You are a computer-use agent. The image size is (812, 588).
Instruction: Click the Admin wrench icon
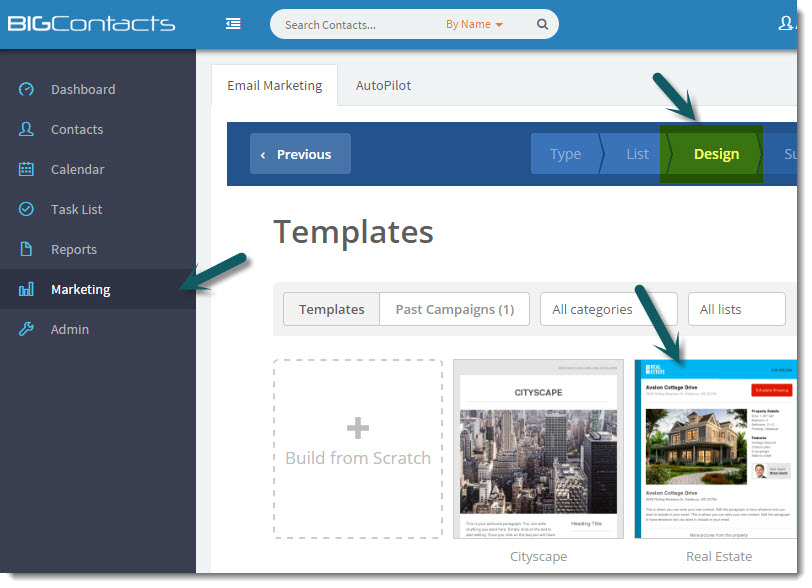(26, 329)
